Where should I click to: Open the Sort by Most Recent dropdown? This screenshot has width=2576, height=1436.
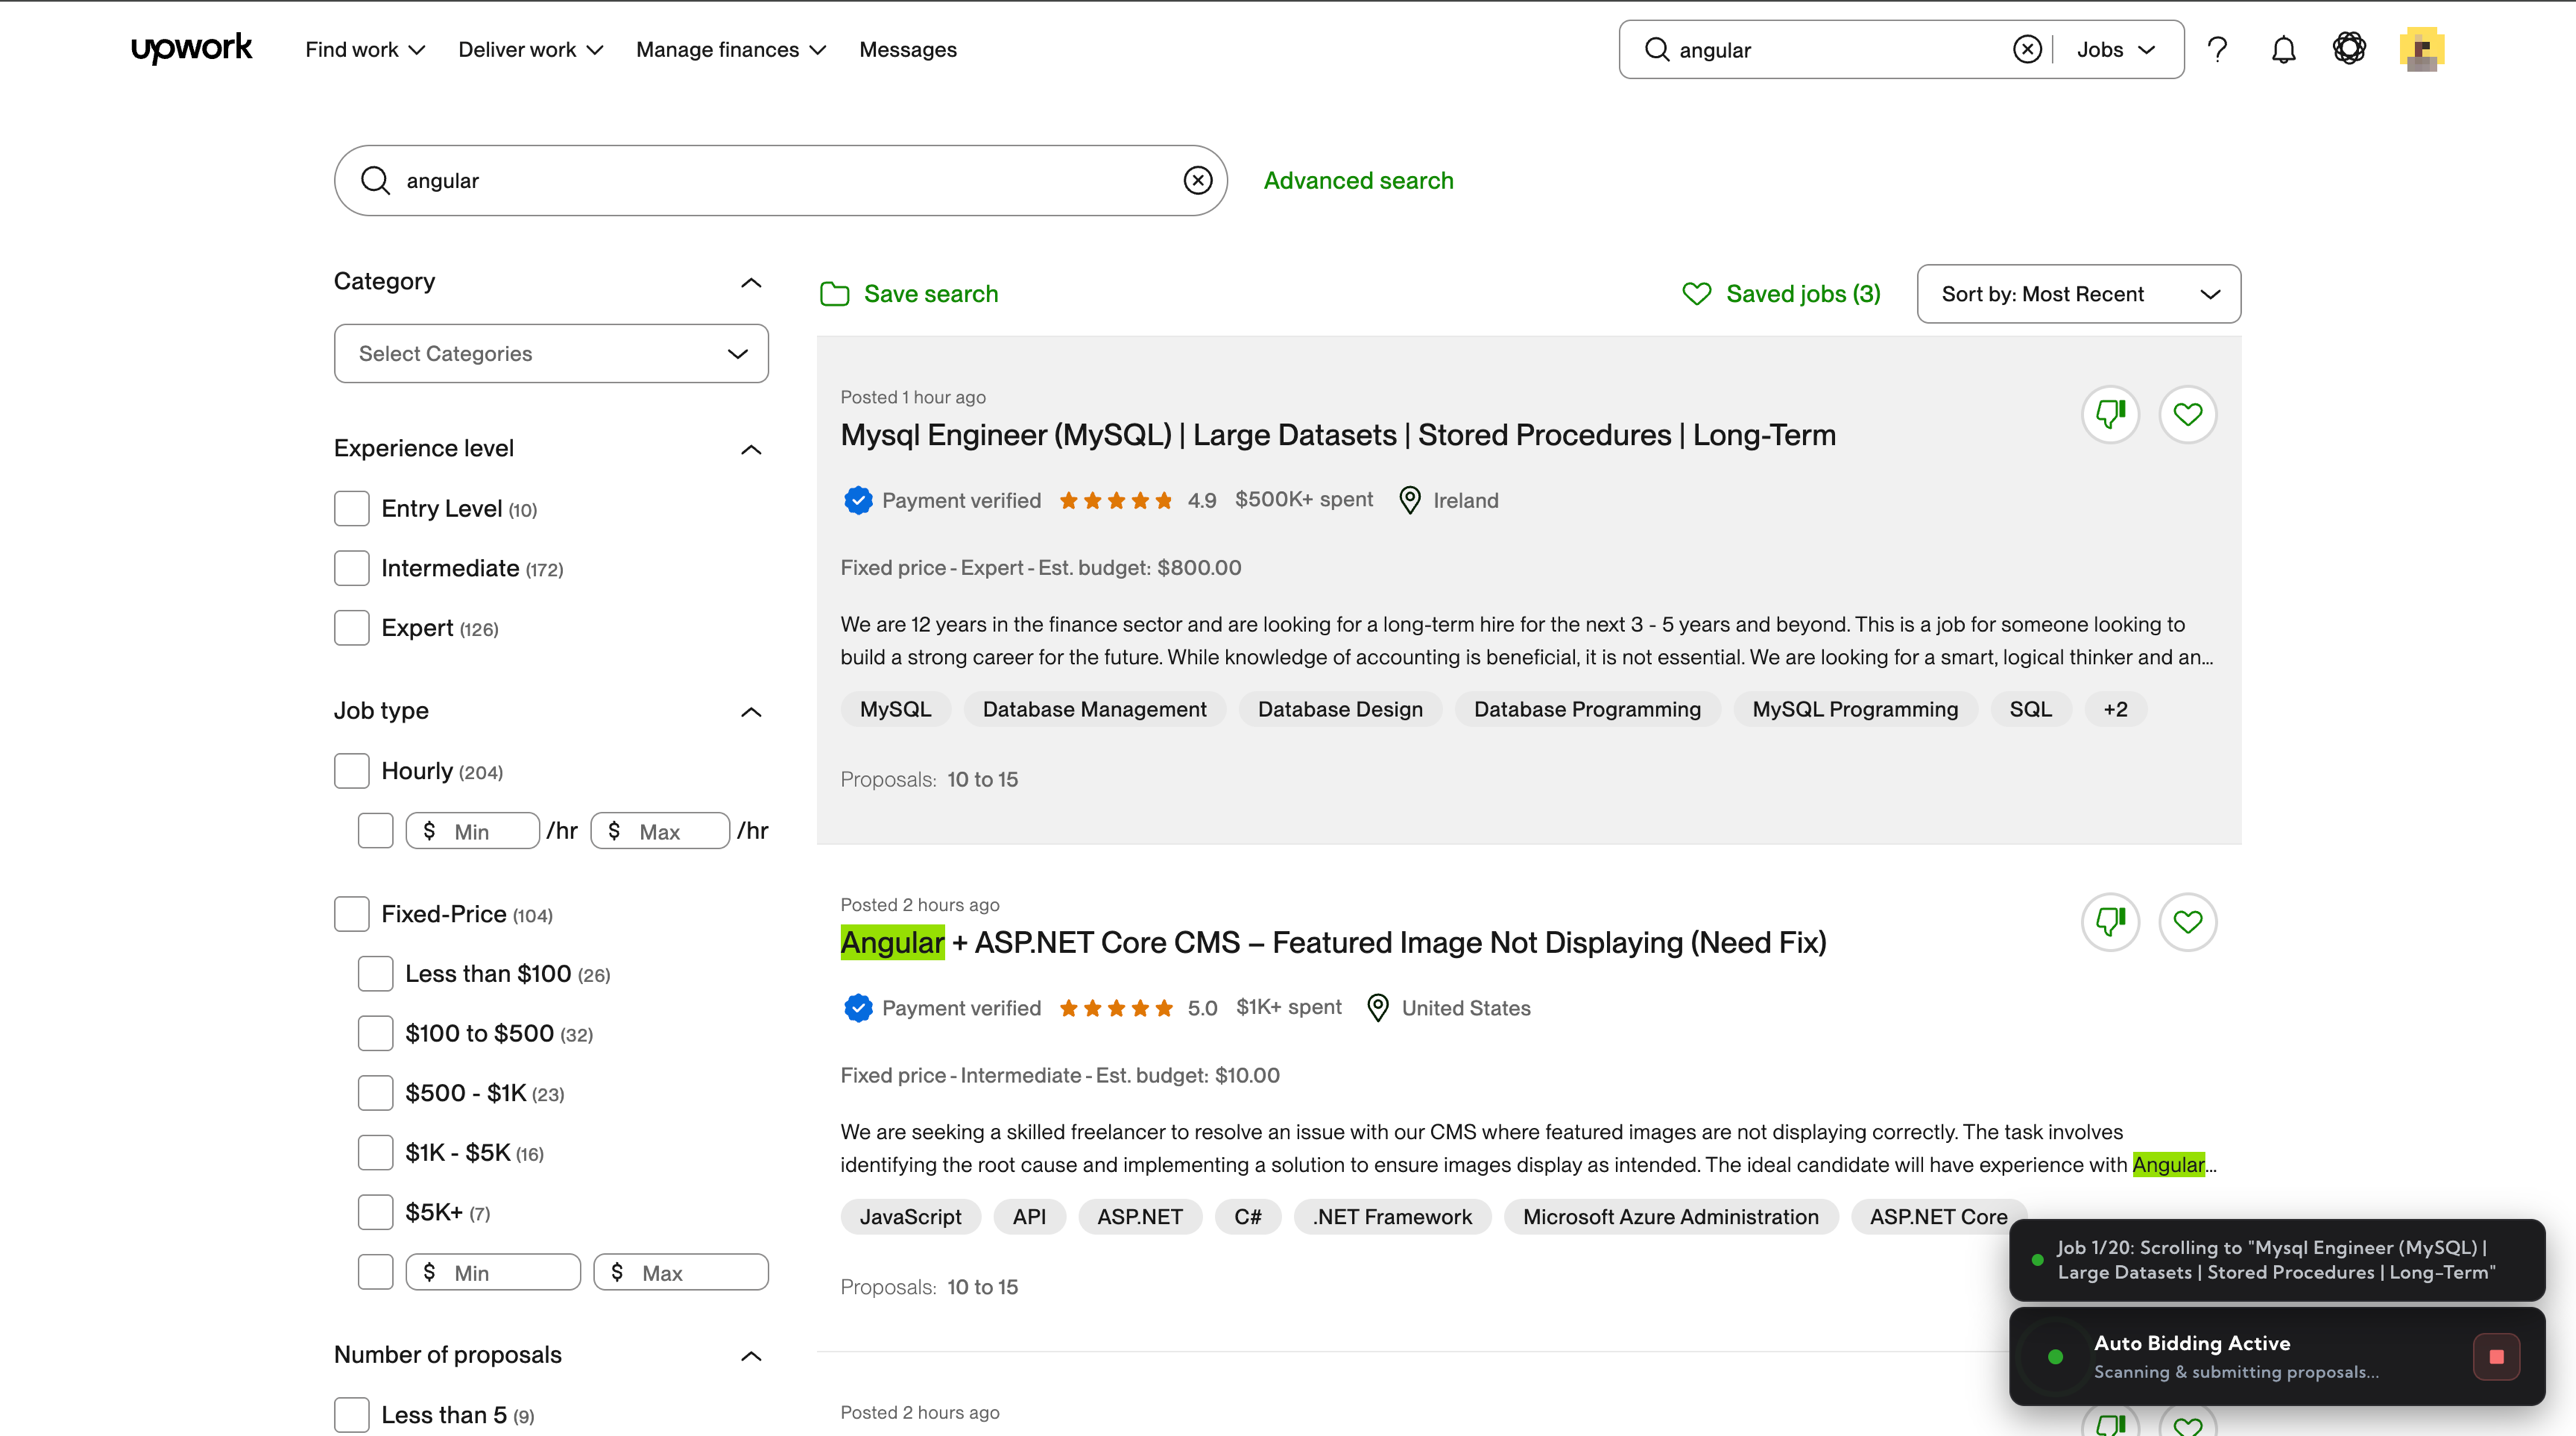tap(2078, 294)
